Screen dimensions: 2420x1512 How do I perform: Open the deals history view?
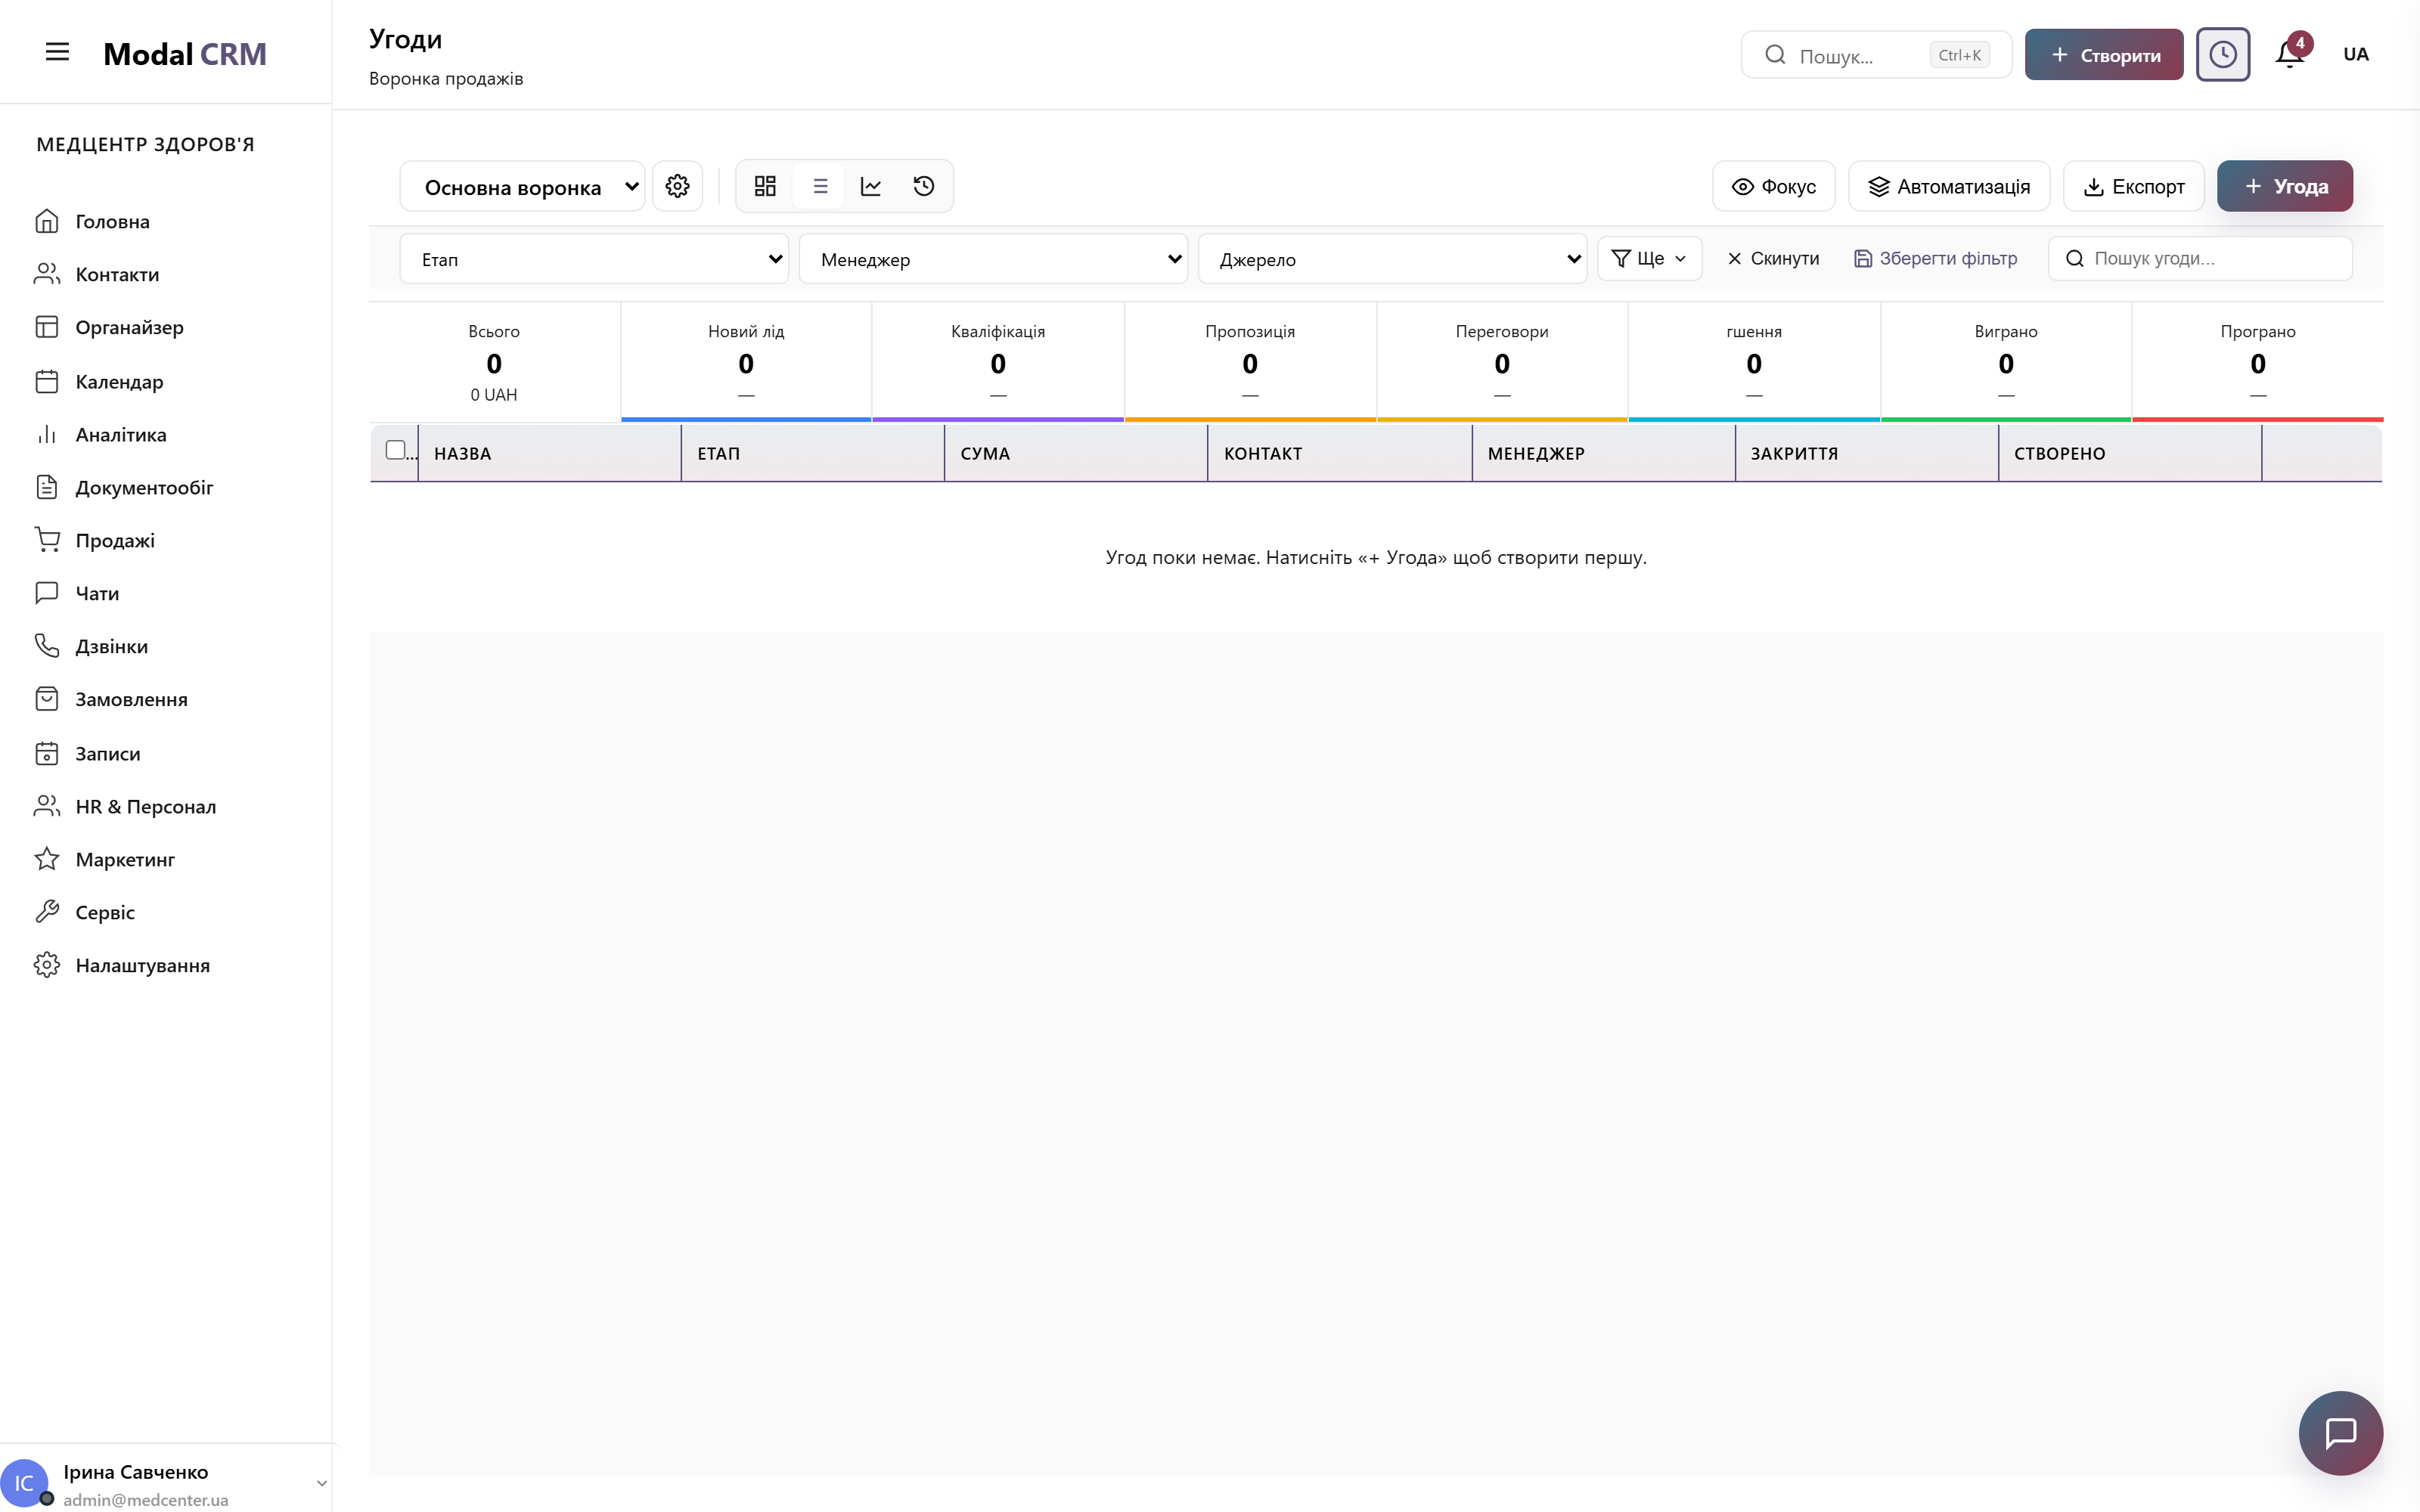[x=924, y=186]
